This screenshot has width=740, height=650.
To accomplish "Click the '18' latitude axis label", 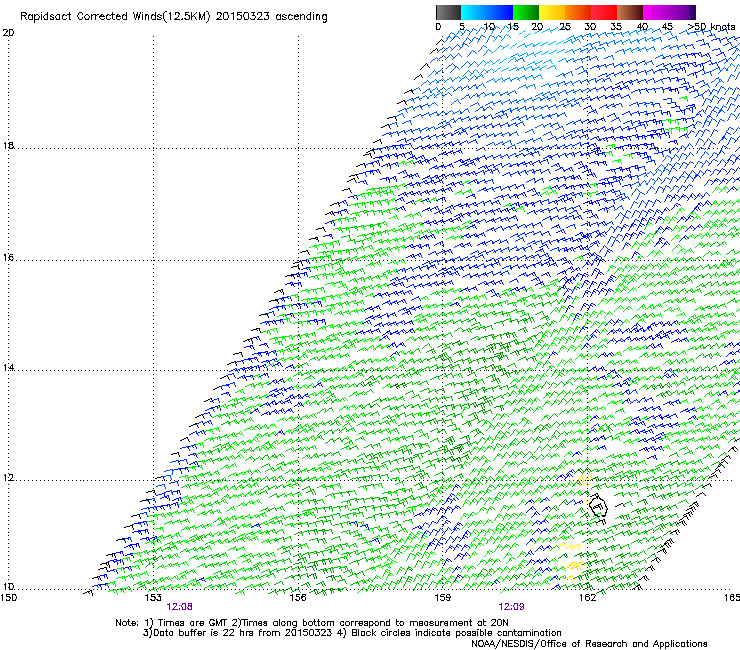I will [x=8, y=145].
